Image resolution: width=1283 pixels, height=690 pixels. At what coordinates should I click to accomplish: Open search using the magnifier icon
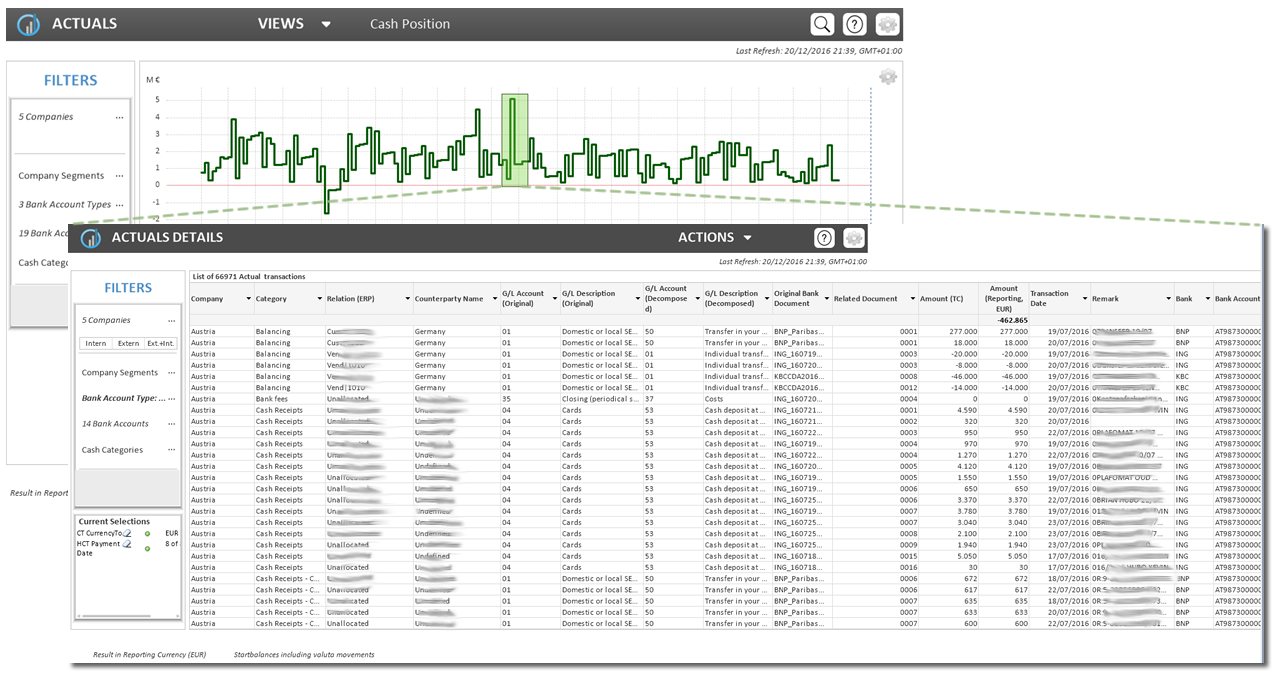pyautogui.click(x=821, y=23)
